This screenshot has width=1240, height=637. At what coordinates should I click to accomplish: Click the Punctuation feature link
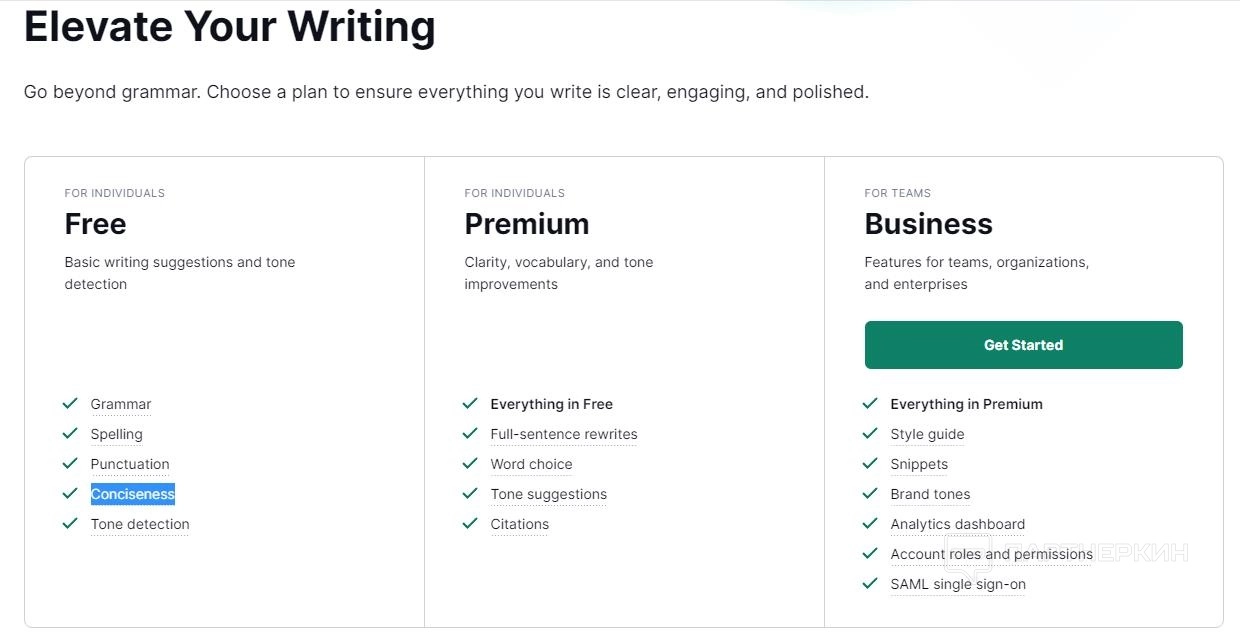click(130, 464)
